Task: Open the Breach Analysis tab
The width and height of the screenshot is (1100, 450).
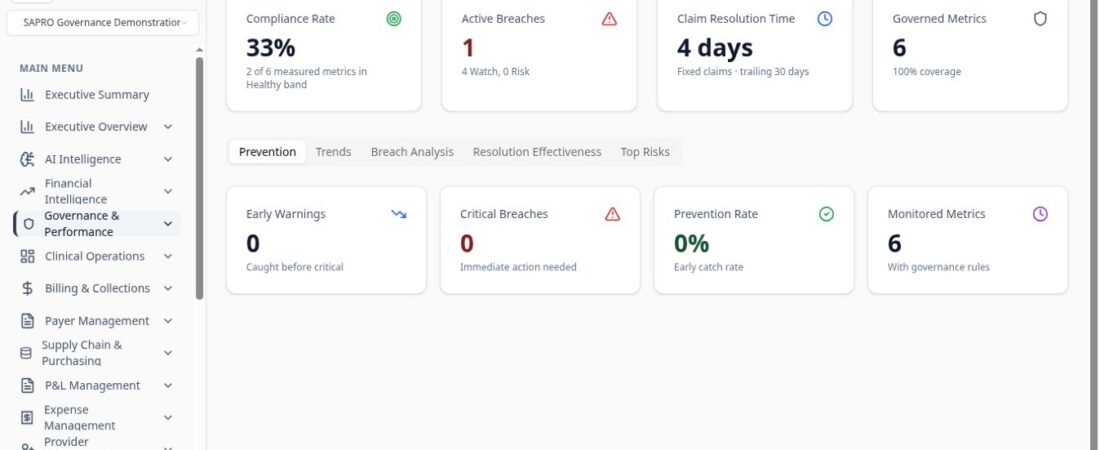Action: pos(412,152)
